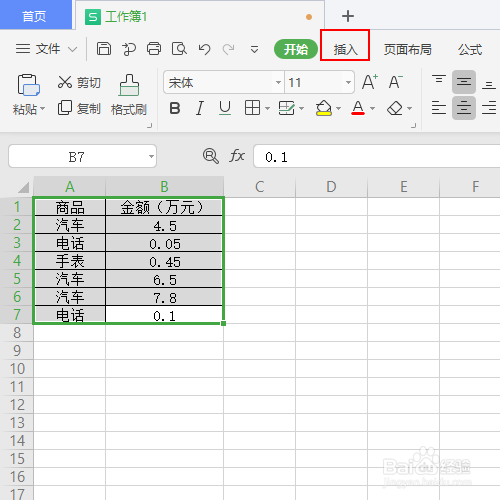500x500 pixels.
Task: Click the cell with value 7.8
Action: (x=164, y=297)
